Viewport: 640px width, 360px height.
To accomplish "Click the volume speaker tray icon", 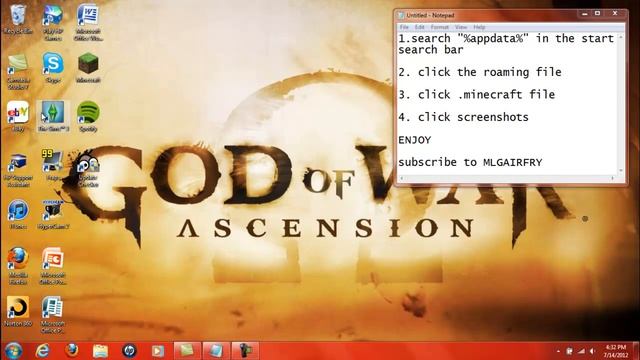I will 592,351.
